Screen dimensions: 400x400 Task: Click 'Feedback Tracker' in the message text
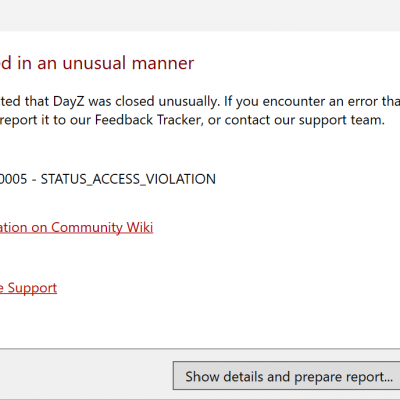point(149,120)
